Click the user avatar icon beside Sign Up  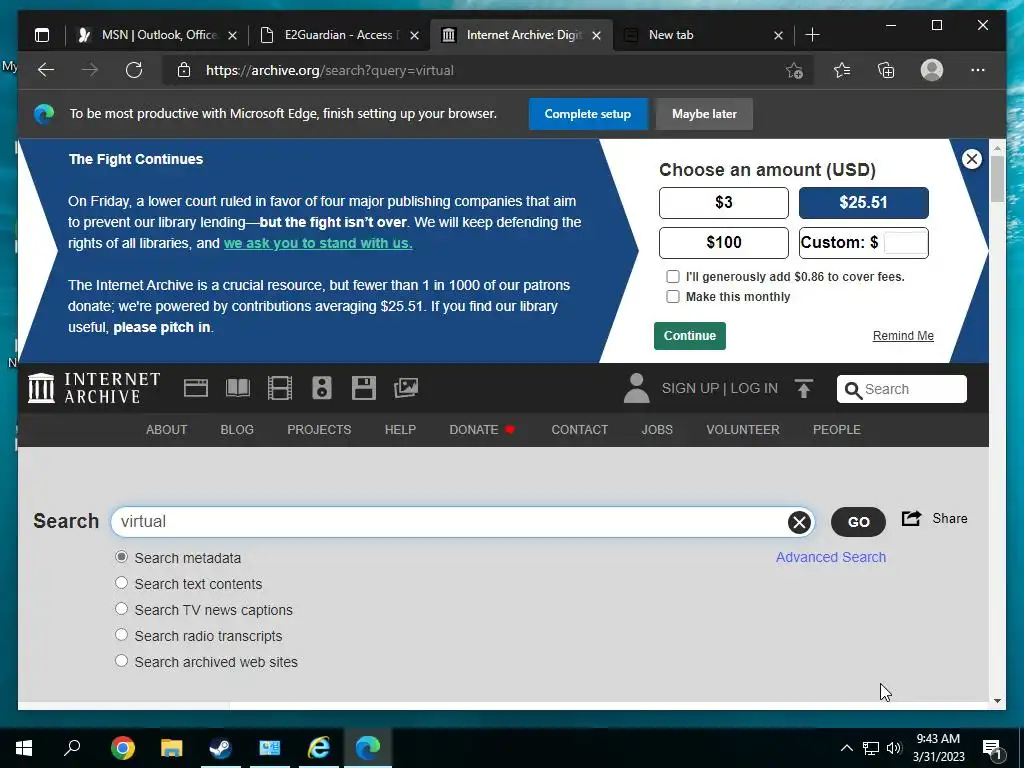pos(636,388)
